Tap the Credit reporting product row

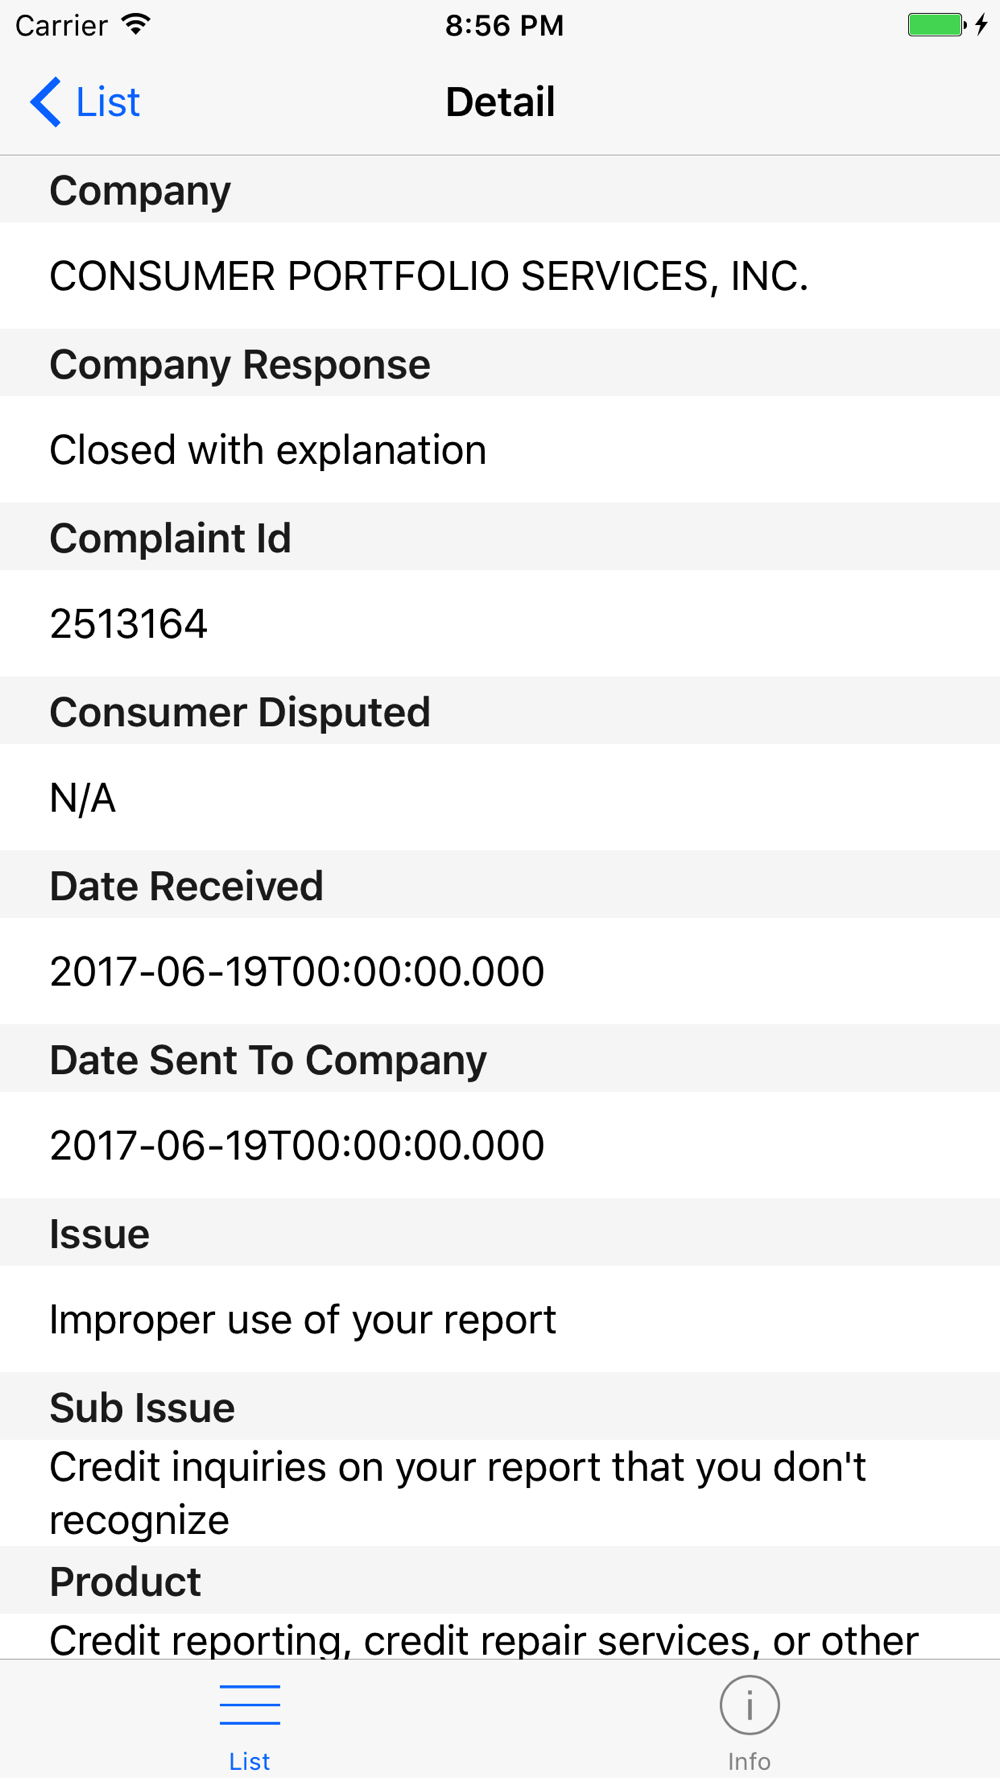(500, 1637)
